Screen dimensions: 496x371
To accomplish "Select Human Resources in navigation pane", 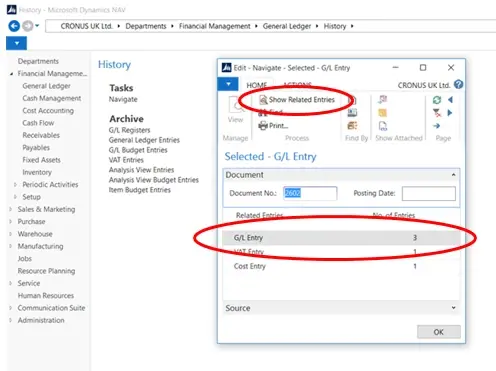I will 46,296.
